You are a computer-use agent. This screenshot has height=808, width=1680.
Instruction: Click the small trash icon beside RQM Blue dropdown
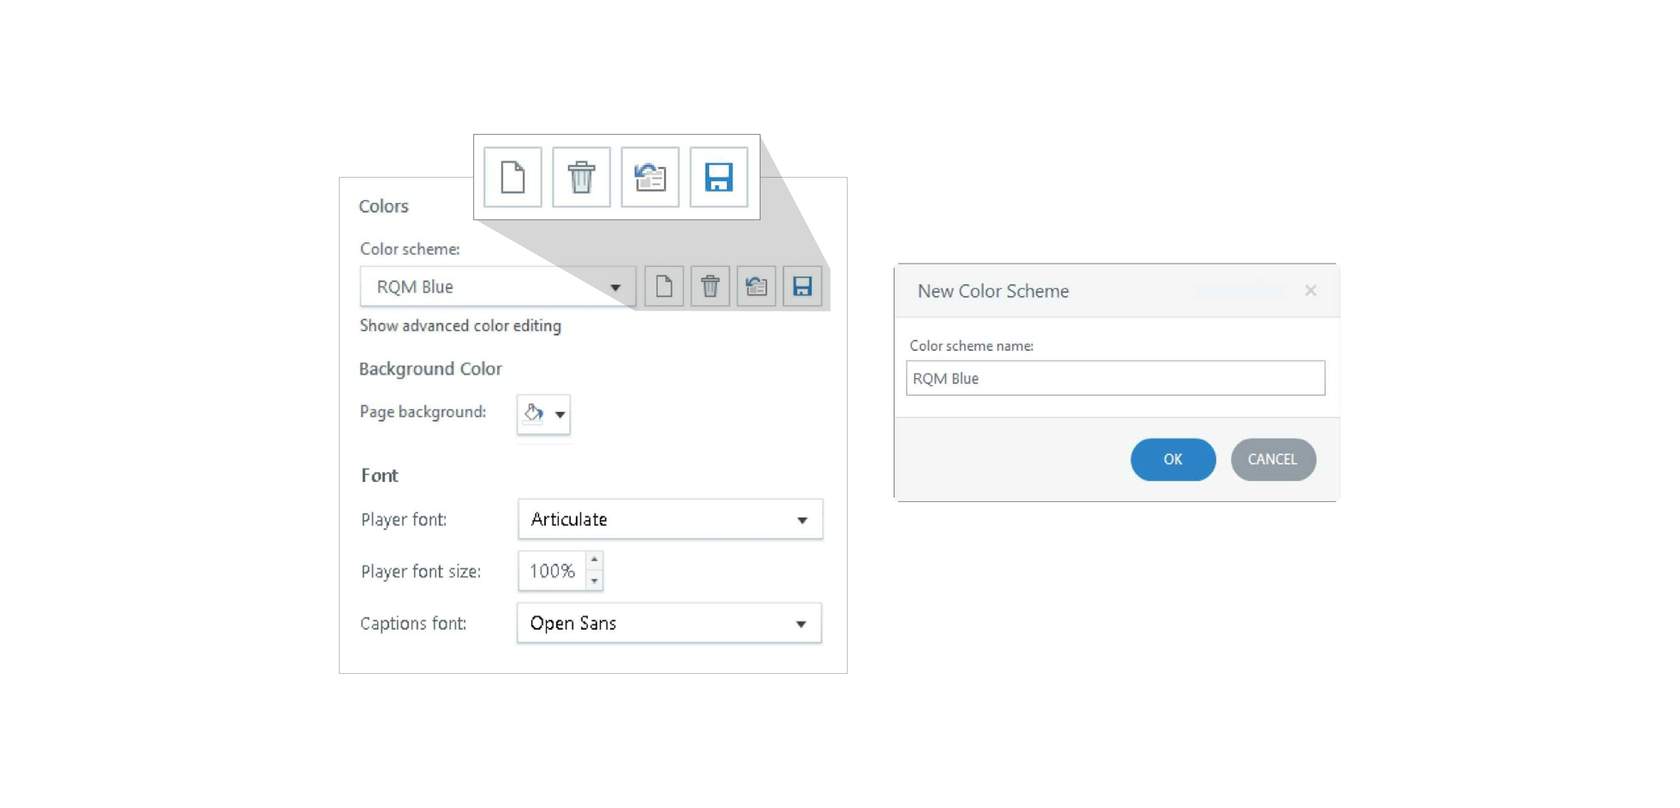[x=710, y=287]
